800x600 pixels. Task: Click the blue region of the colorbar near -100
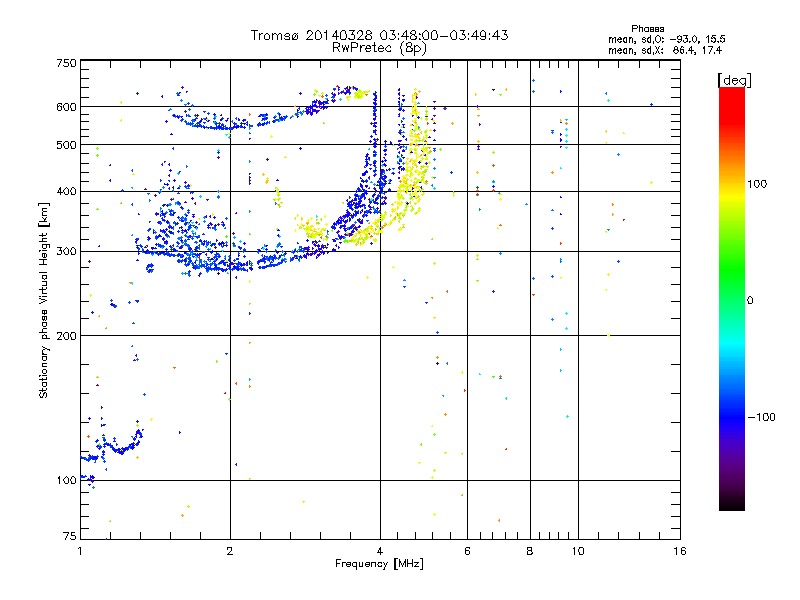(x=732, y=416)
